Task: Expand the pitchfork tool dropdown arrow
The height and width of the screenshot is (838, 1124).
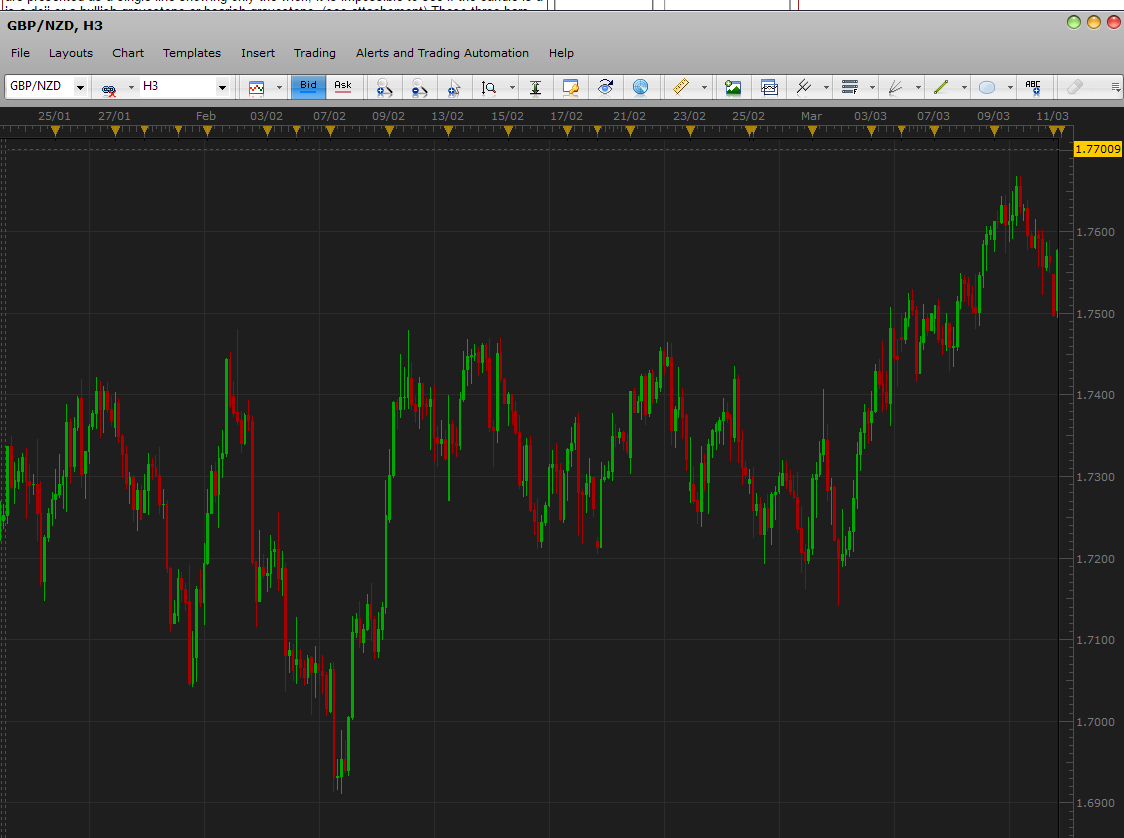Action: coord(826,87)
